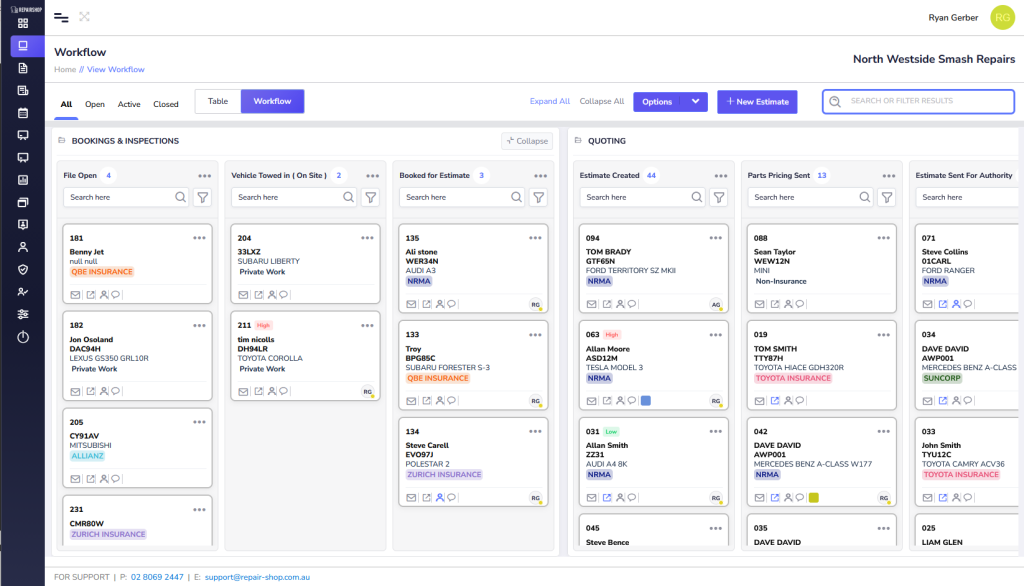Image resolution: width=1024 pixels, height=586 pixels.
Task: Click filter icon in Vehicle Towed in column
Action: (x=371, y=197)
